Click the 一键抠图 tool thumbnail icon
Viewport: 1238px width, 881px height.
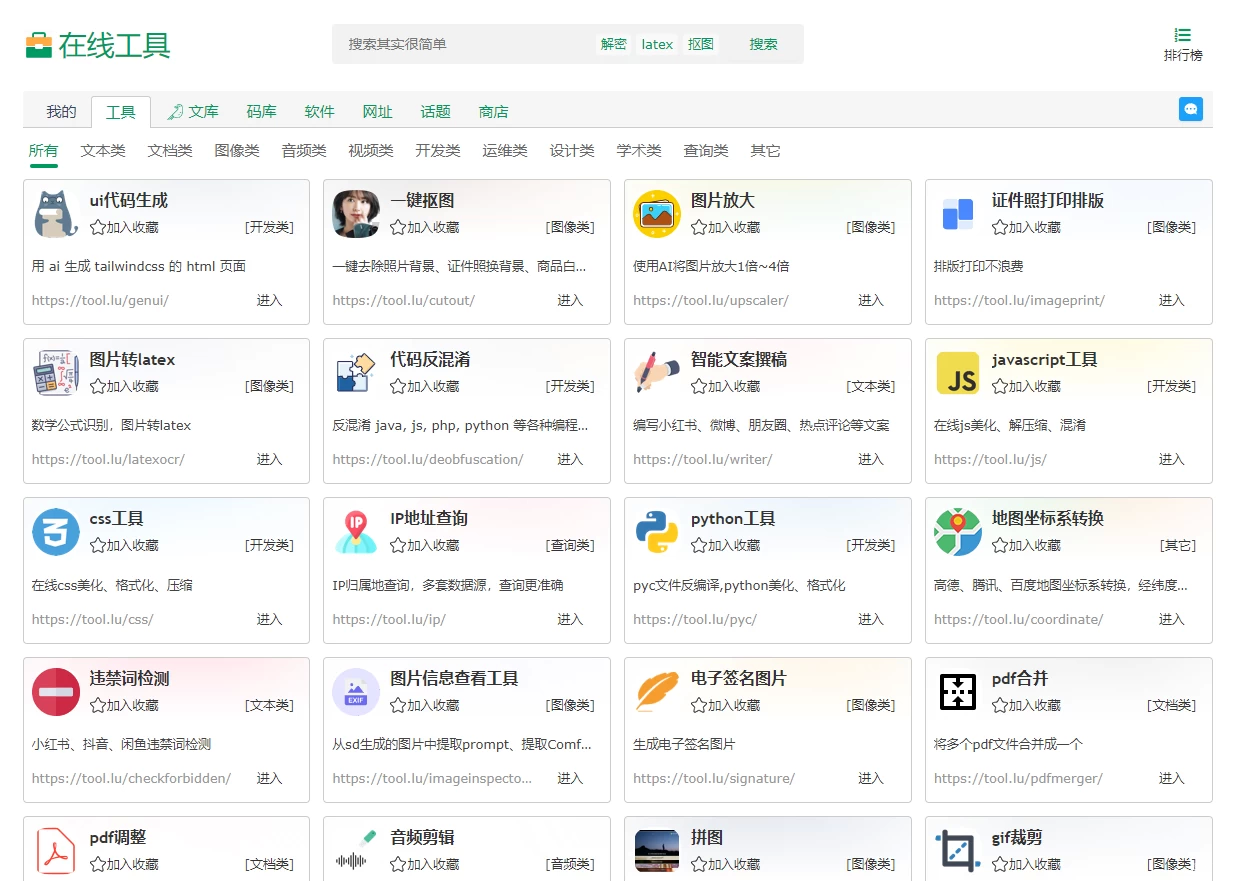point(356,213)
